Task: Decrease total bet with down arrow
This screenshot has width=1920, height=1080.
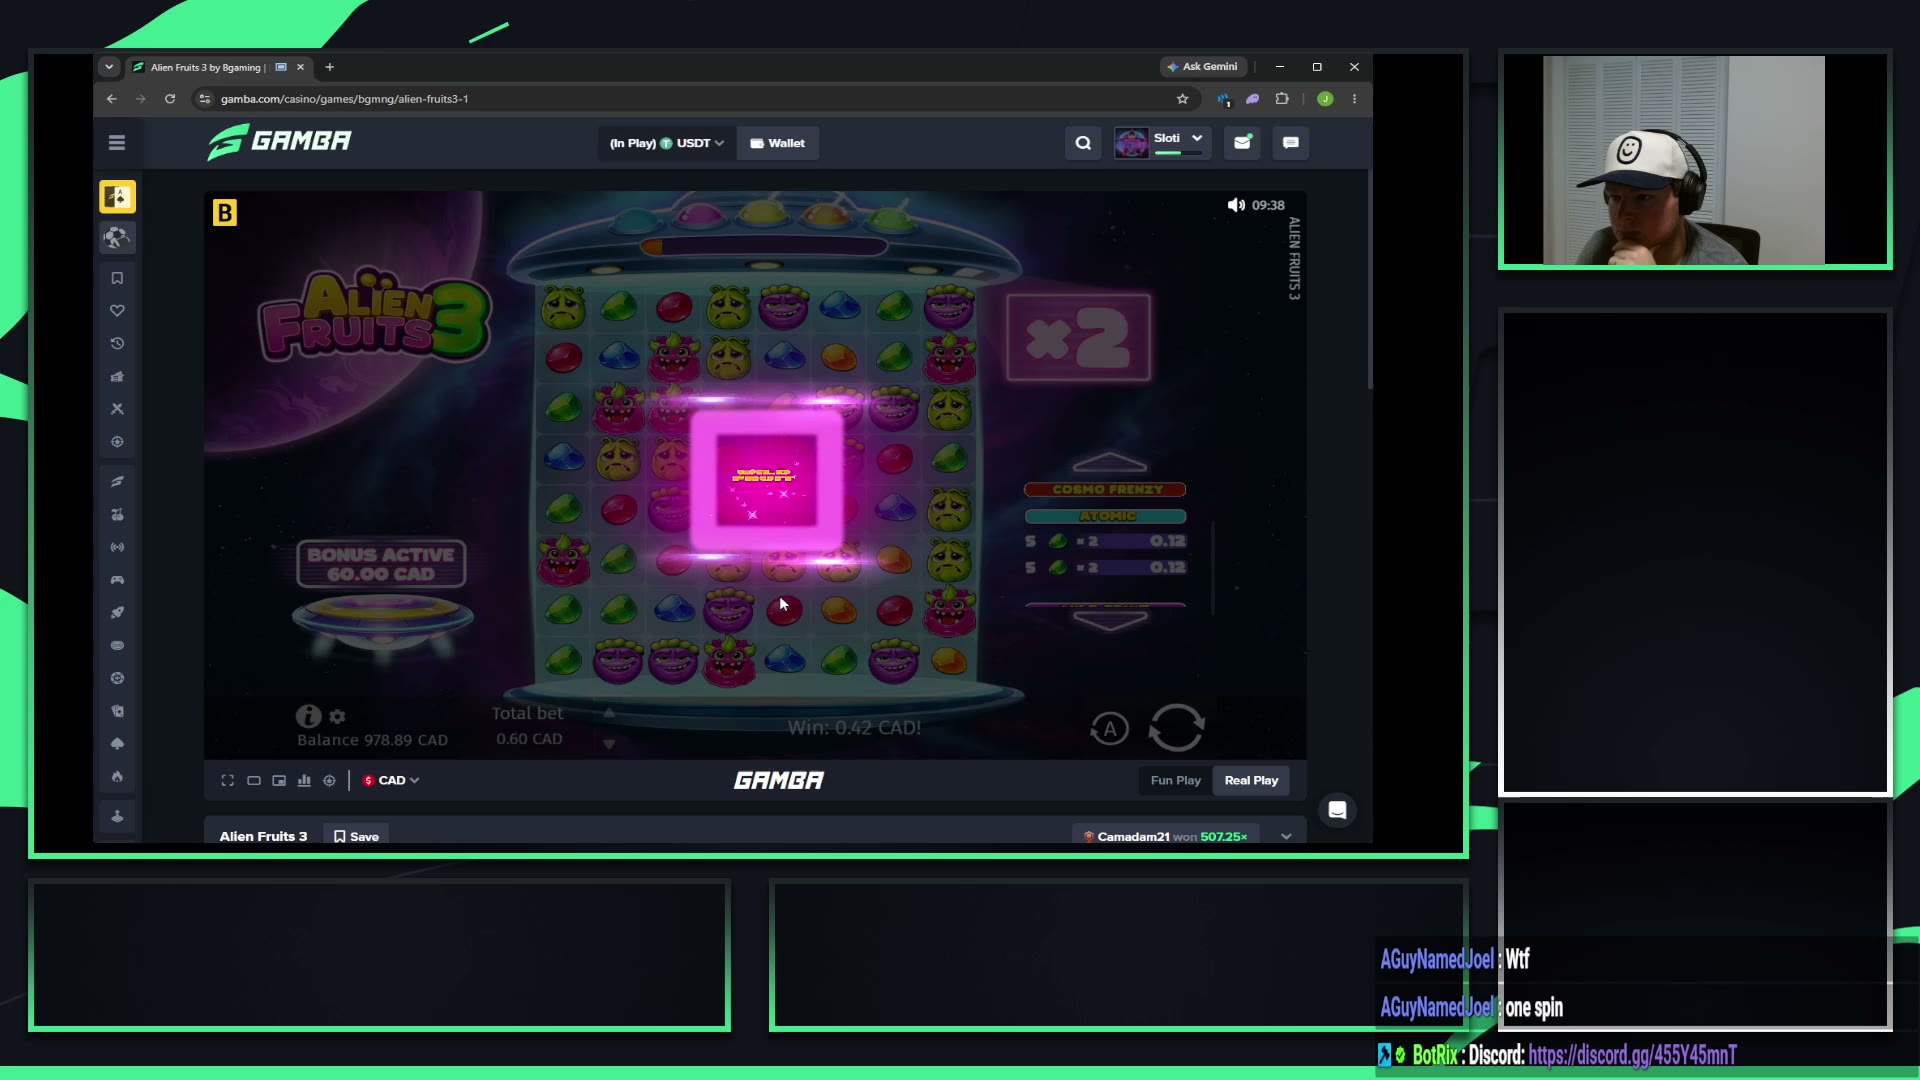Action: pos(609,744)
